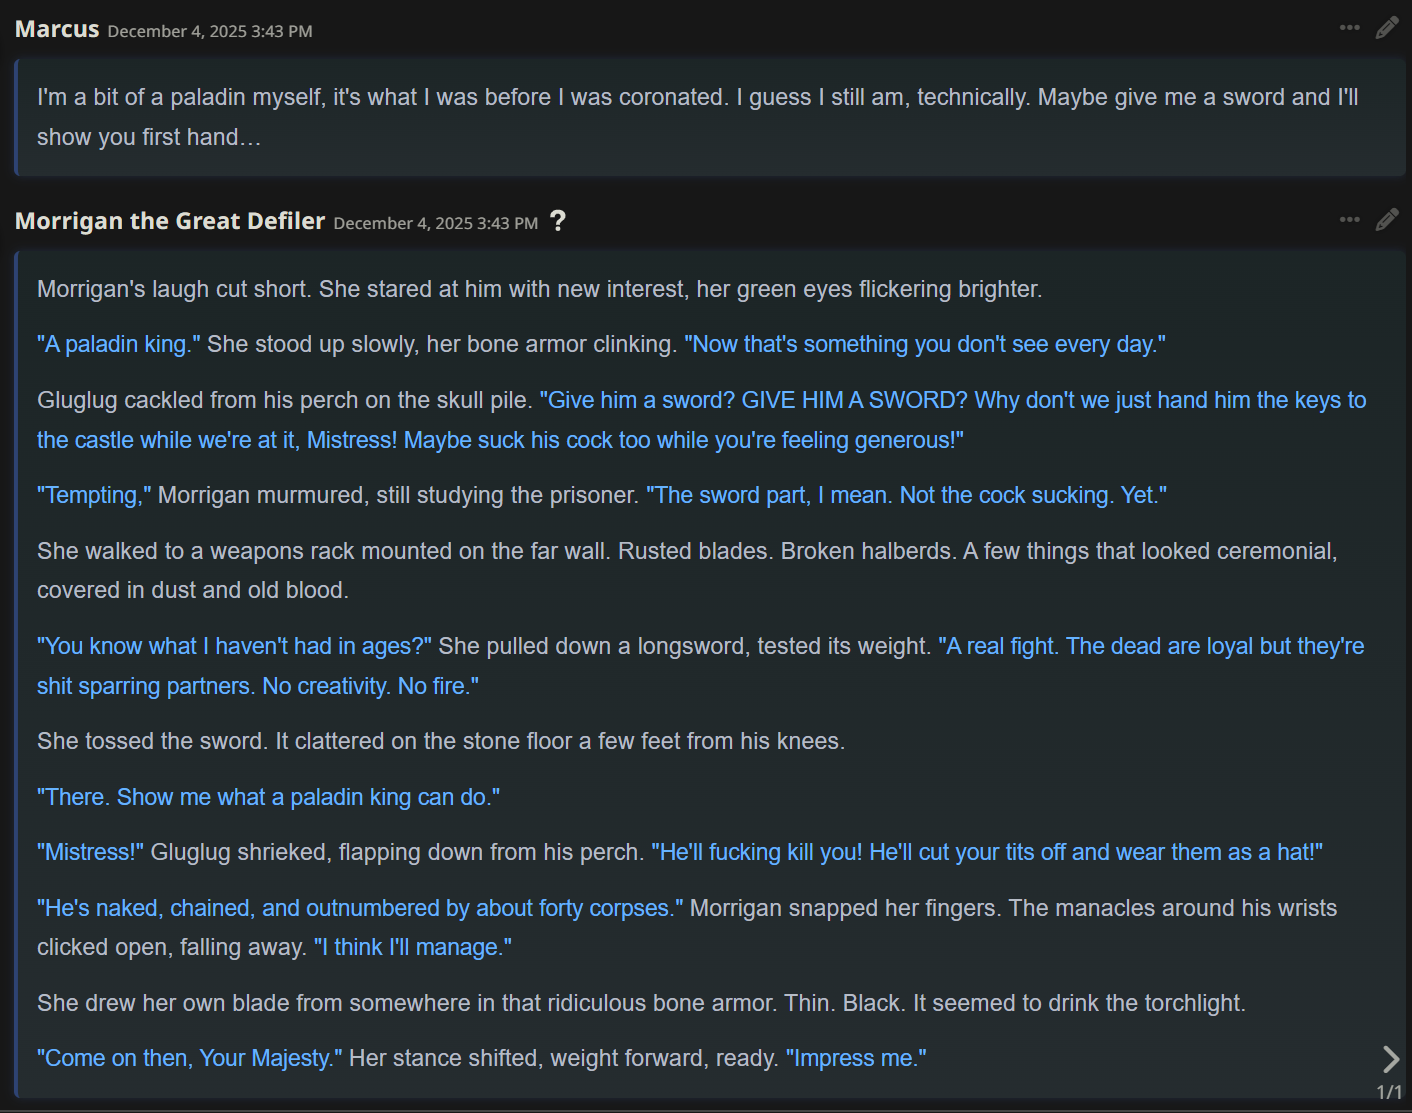
Task: Click the name Marcus in the message header
Action: click(57, 29)
